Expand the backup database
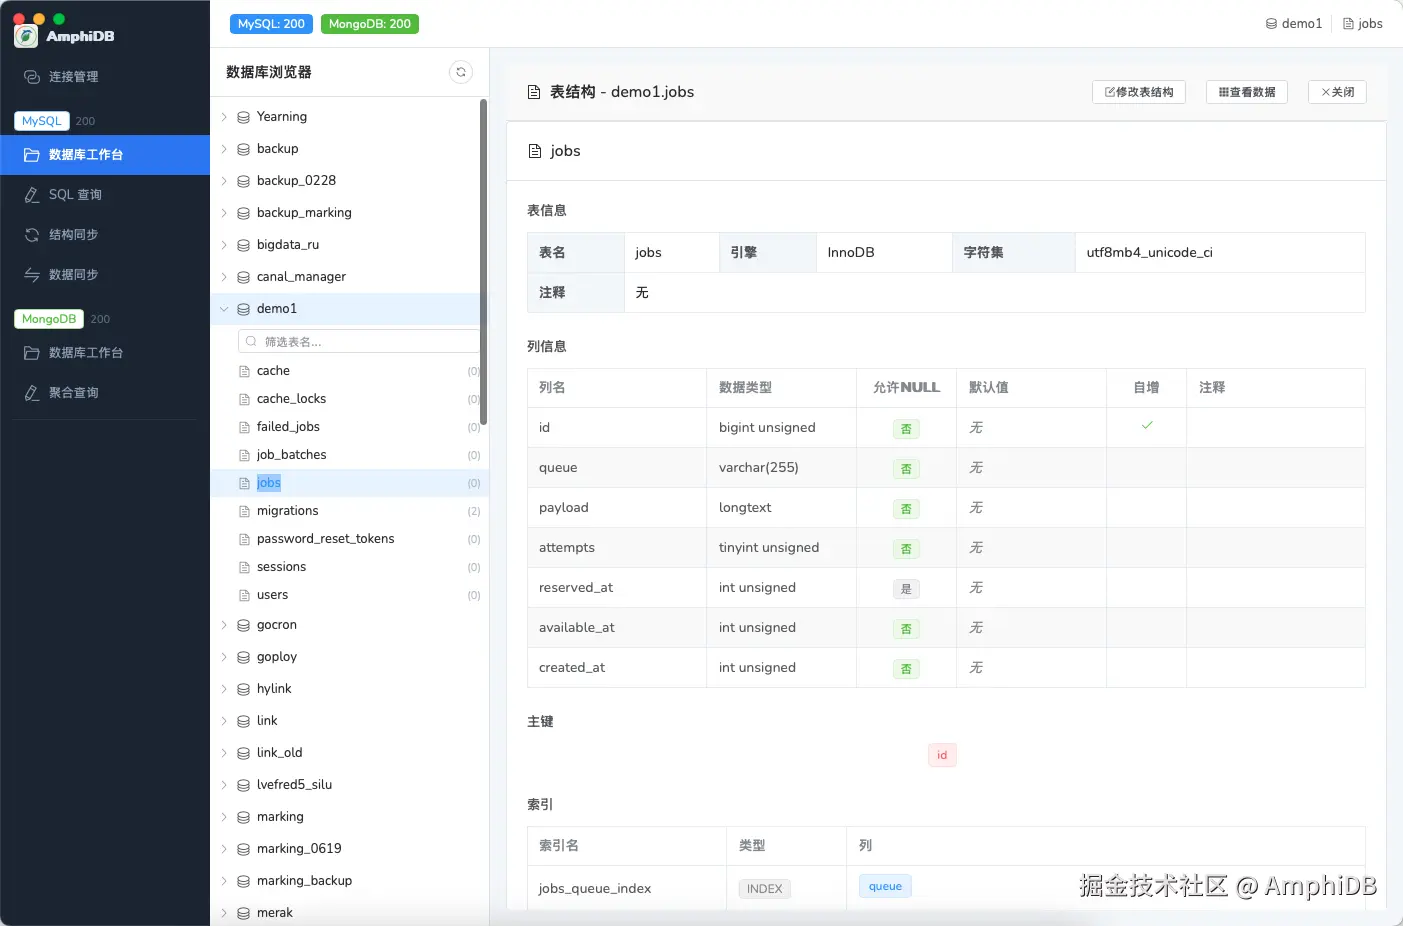Image resolution: width=1403 pixels, height=926 pixels. [x=224, y=149]
